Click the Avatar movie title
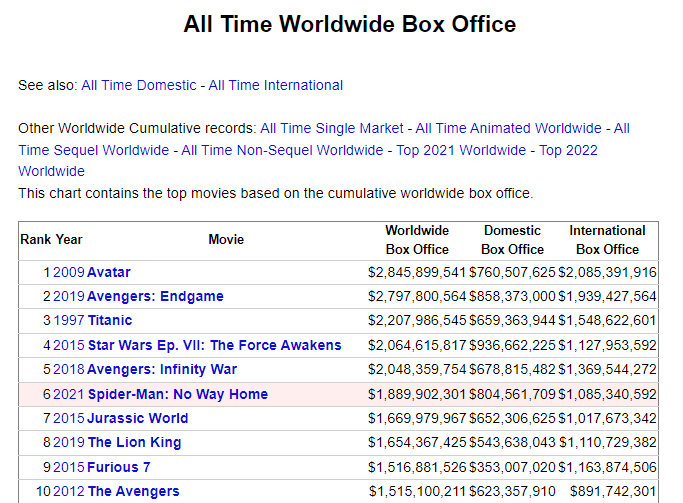 [109, 273]
